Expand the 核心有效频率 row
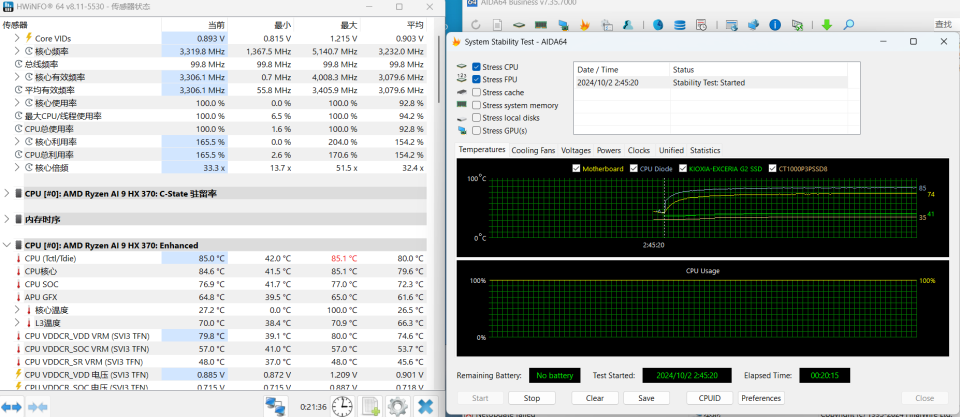Screen dimensions: 960x417 [x=17, y=77]
